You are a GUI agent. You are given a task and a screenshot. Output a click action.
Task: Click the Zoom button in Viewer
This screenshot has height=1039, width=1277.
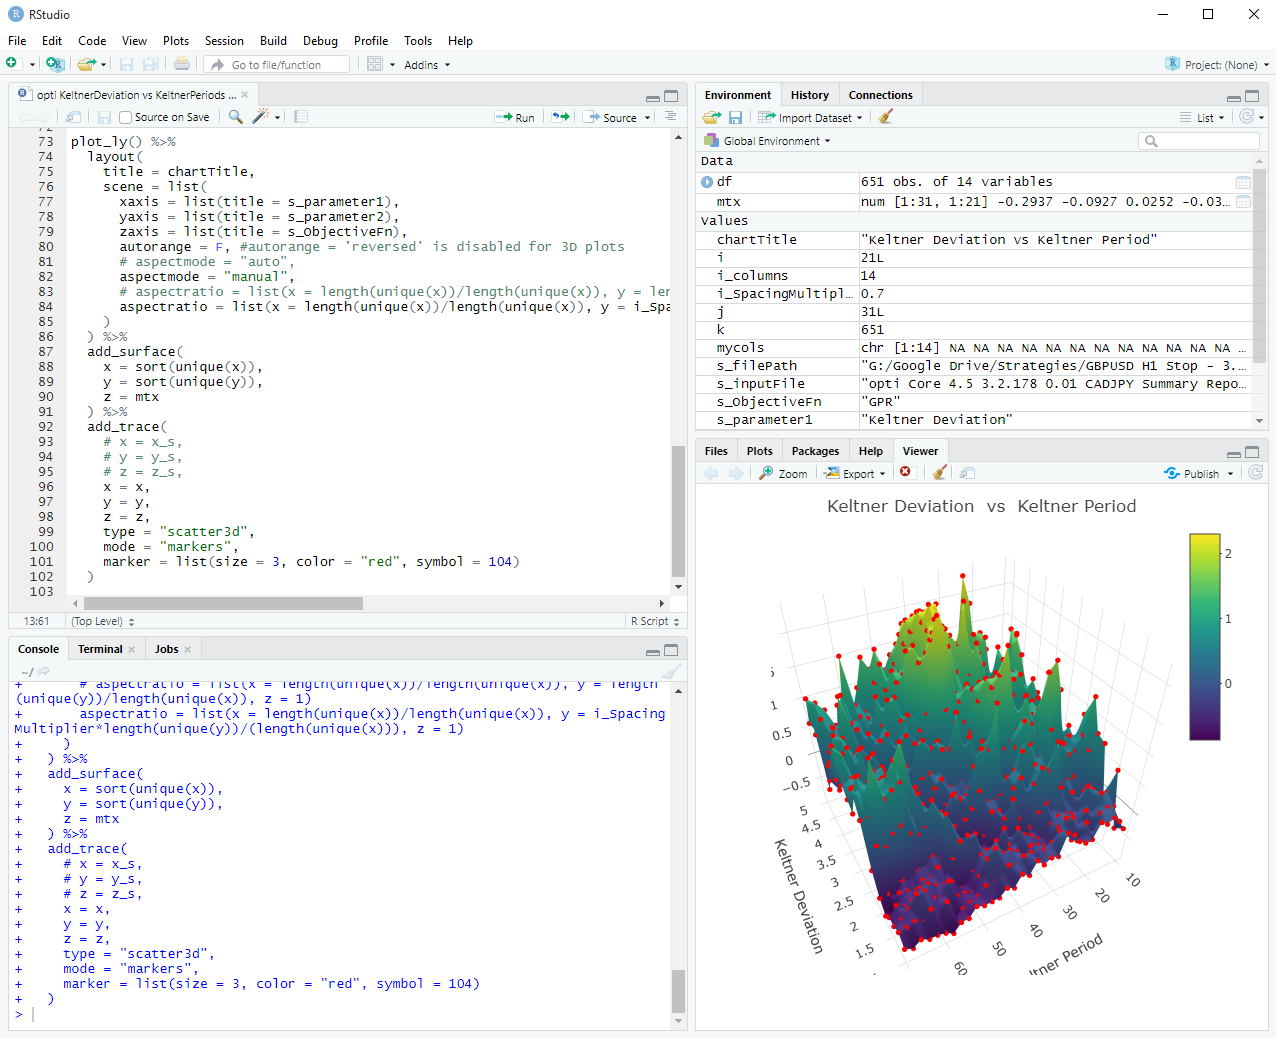pyautogui.click(x=784, y=473)
